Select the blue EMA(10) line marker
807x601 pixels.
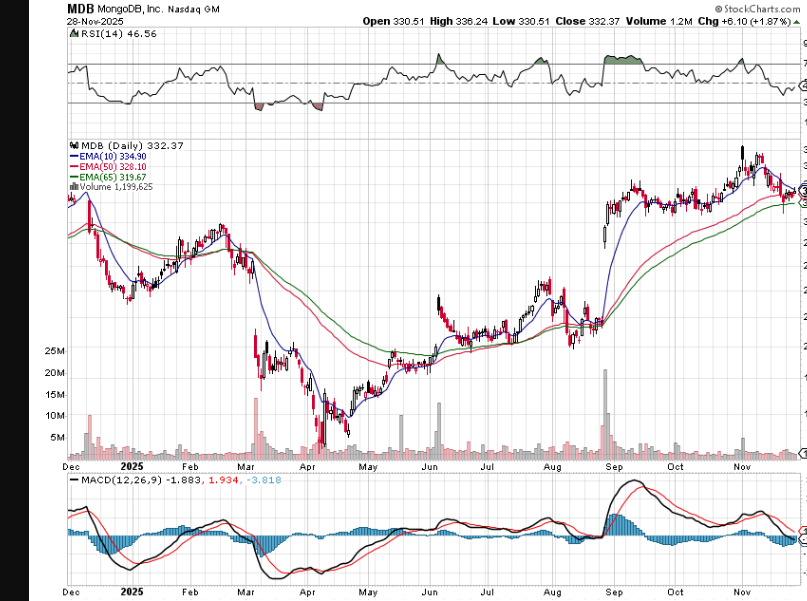coord(73,156)
